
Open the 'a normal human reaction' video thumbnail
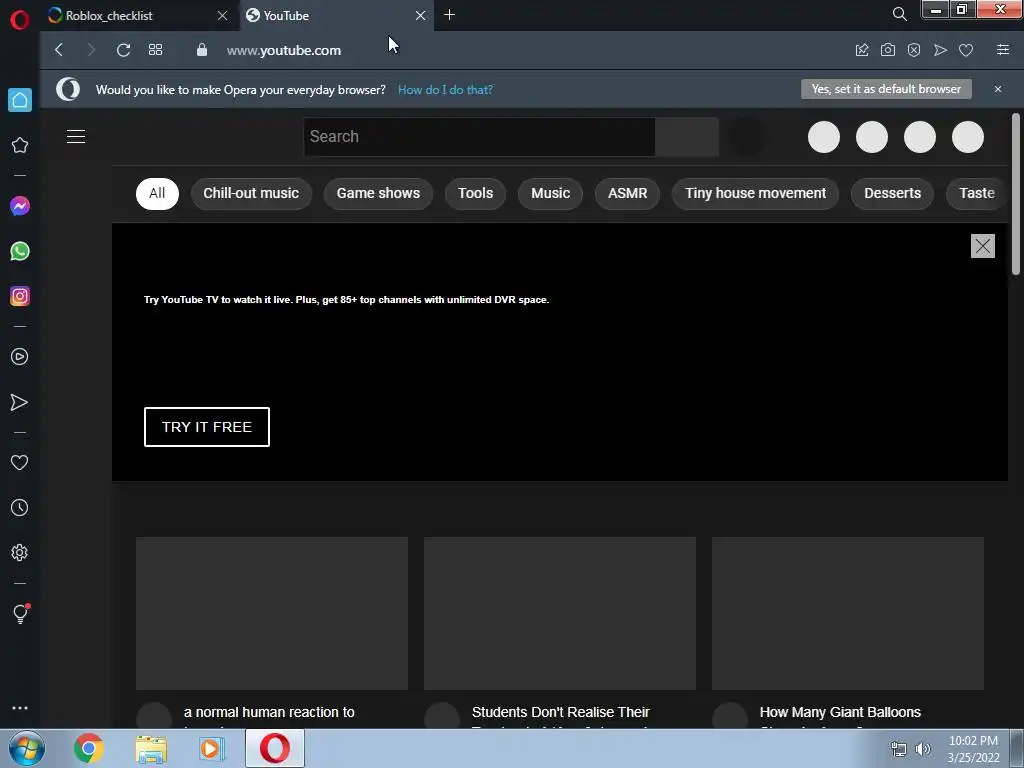pos(272,613)
